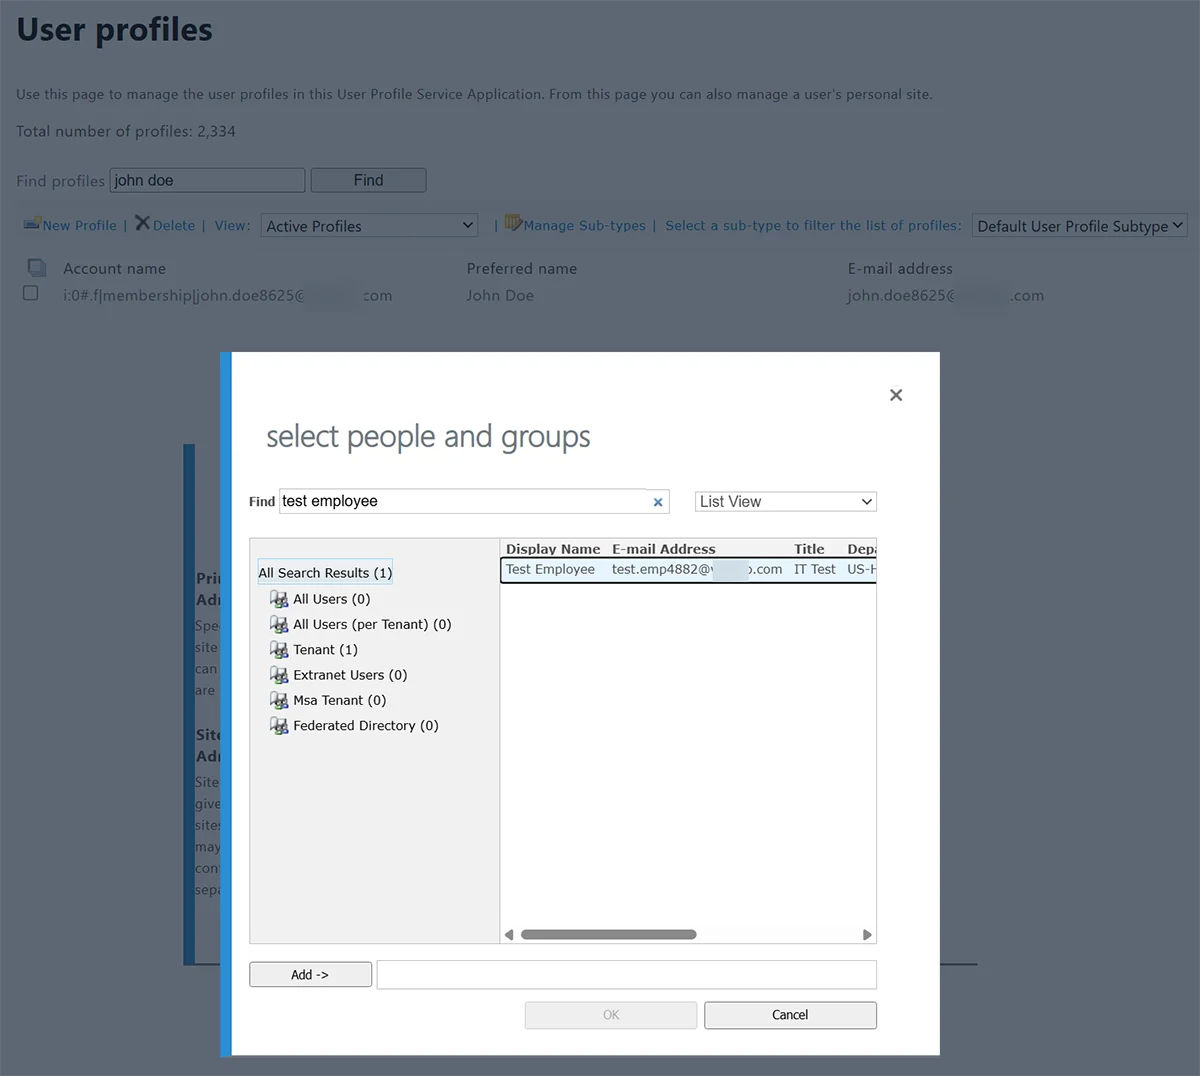Open the Active Profiles view dropdown
The image size is (1200, 1076).
pyautogui.click(x=368, y=225)
